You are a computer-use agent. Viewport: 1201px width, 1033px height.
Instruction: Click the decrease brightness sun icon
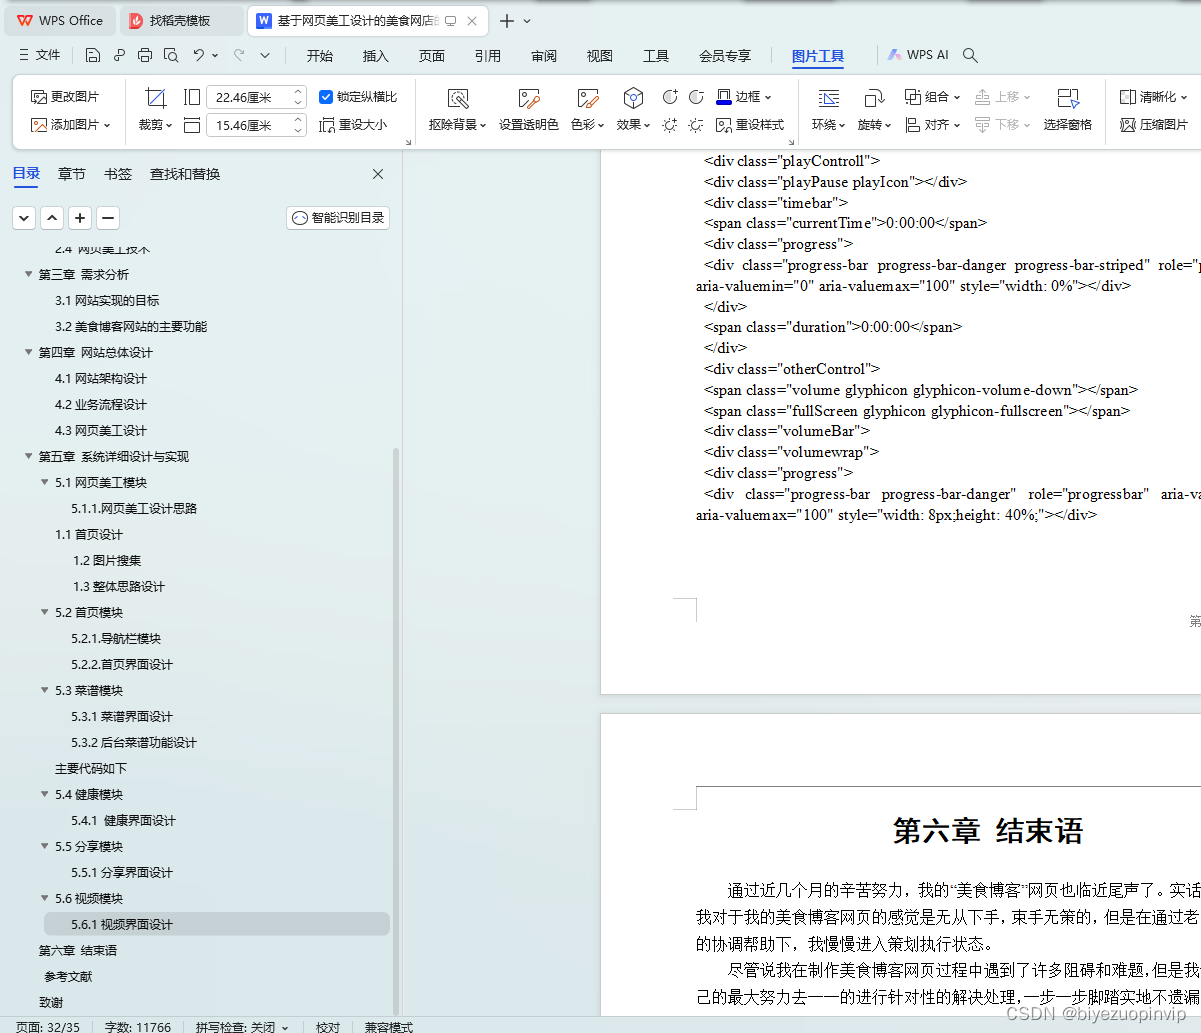click(x=696, y=125)
